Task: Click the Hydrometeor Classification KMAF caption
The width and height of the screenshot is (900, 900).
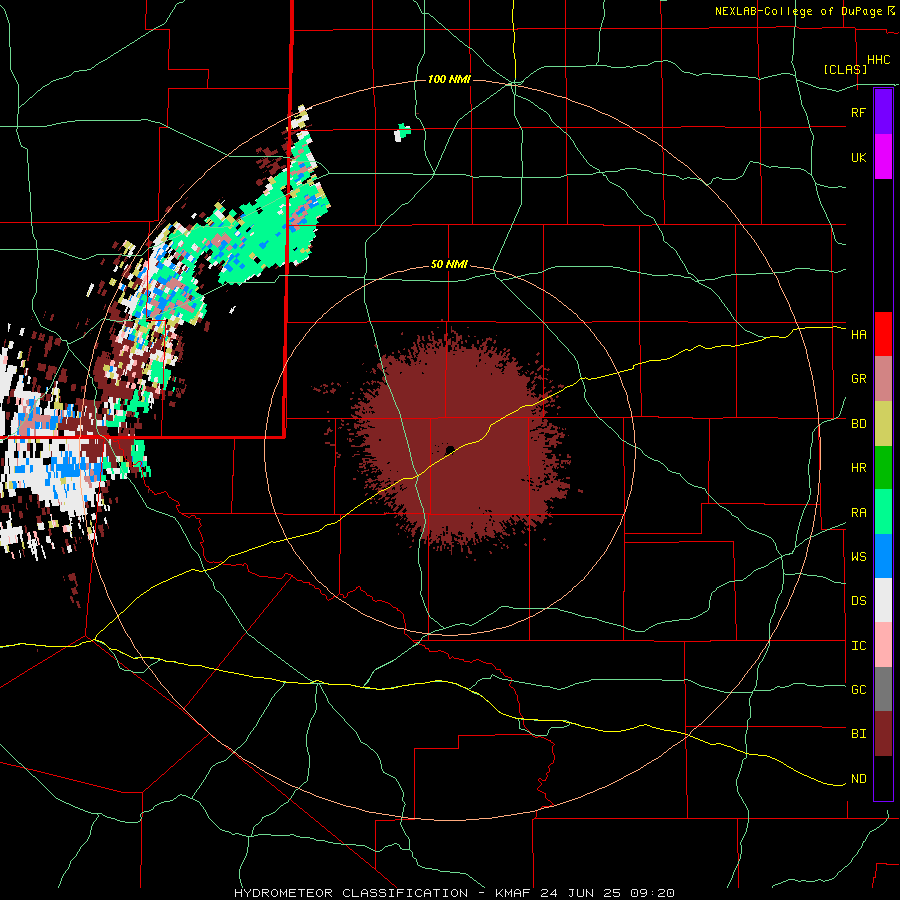Action: (x=454, y=893)
